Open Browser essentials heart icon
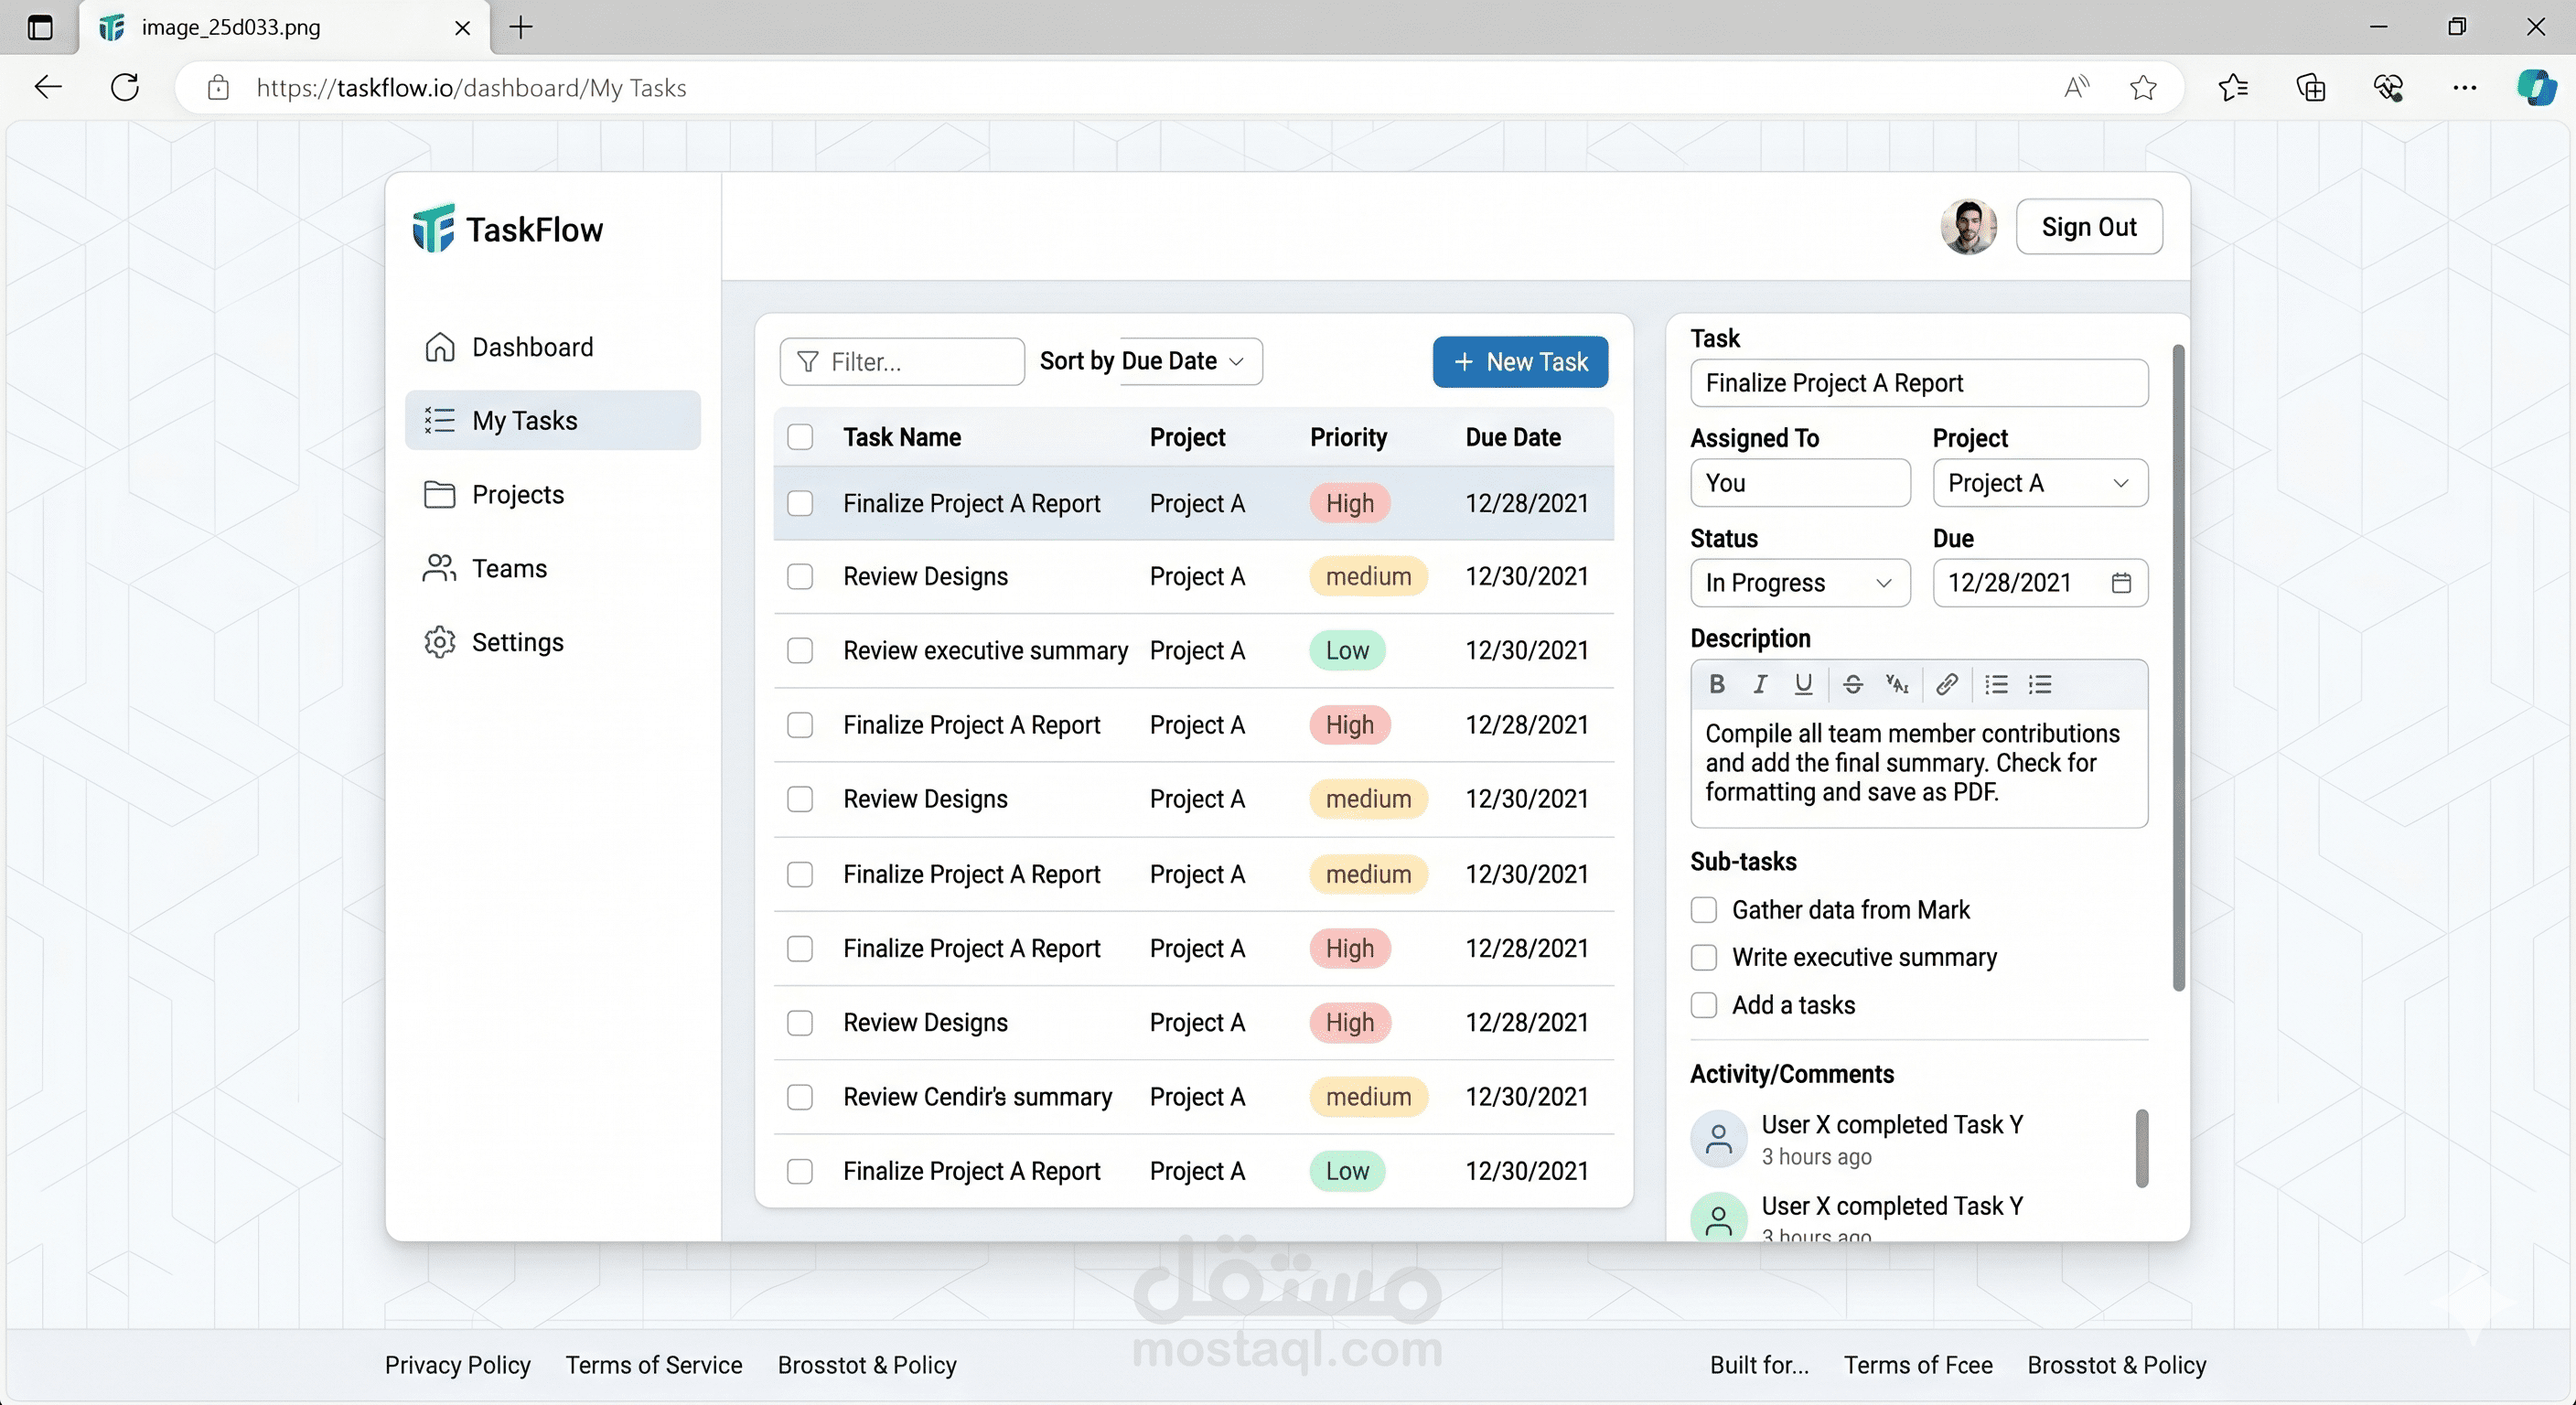This screenshot has width=2576, height=1405. coord(2388,88)
